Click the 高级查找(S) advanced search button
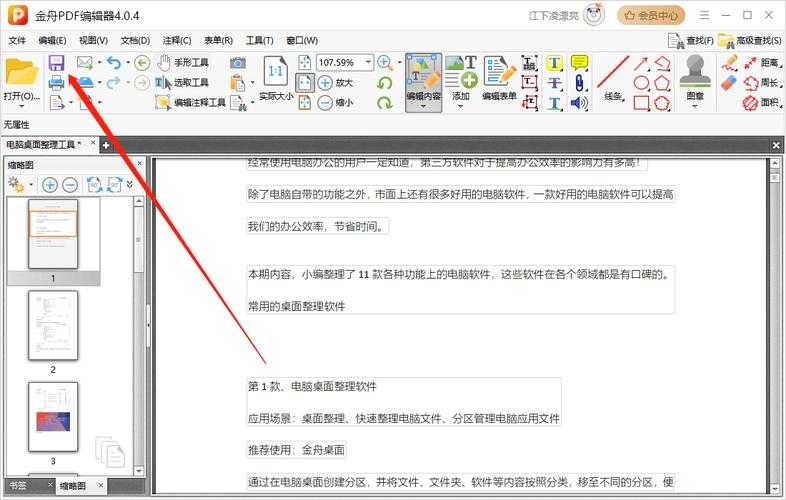Viewport: 786px width, 500px height. 750,41
